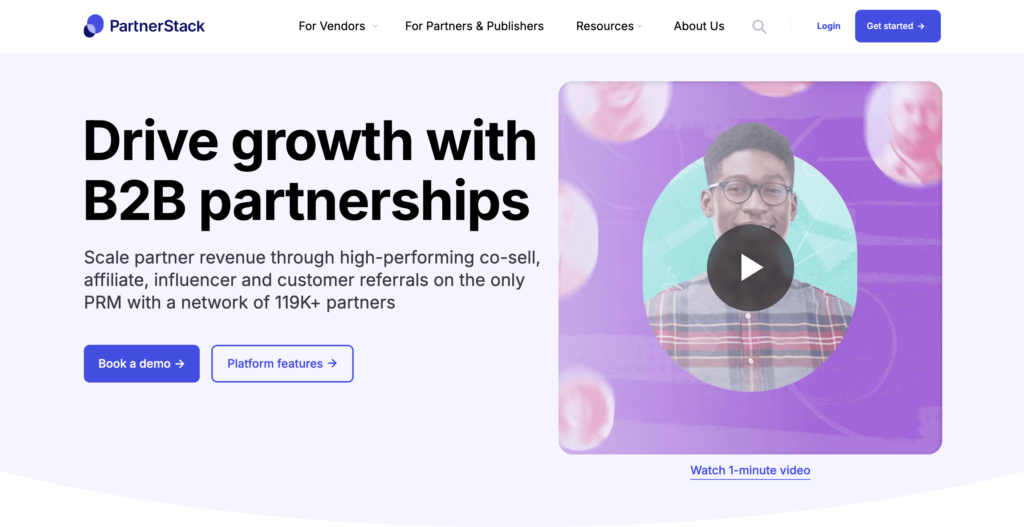Play the hero video
This screenshot has height=527, width=1024.
coord(750,268)
